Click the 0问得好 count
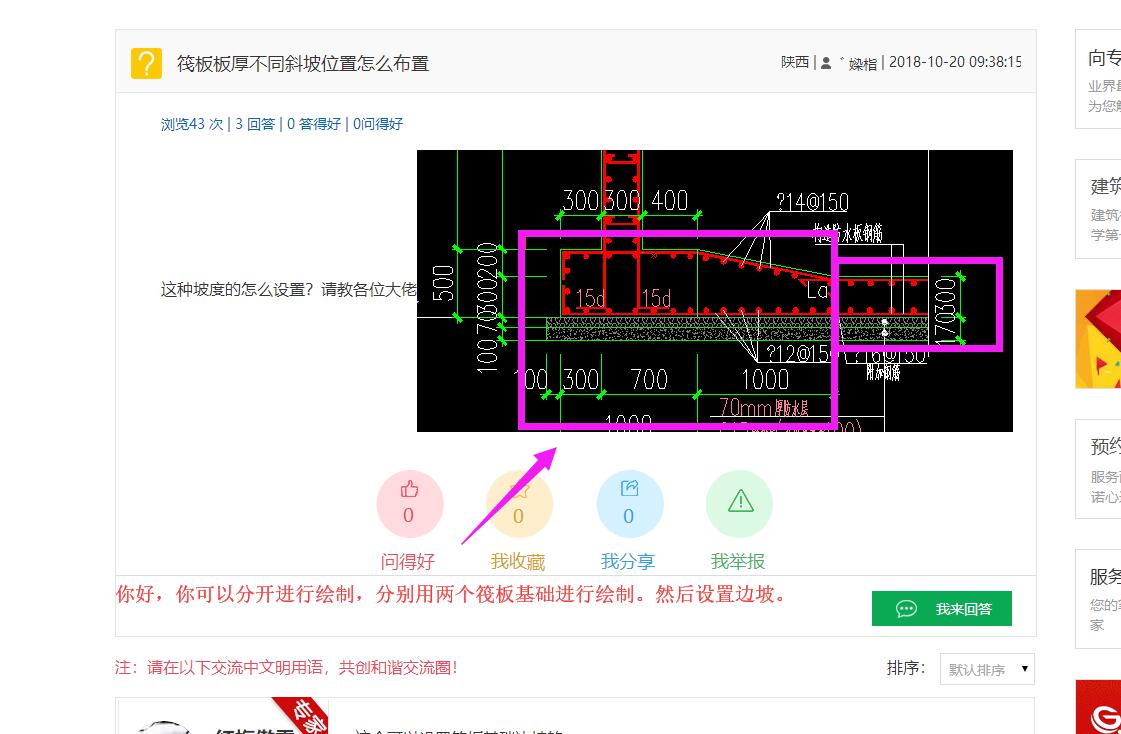This screenshot has width=1121, height=734. point(378,124)
